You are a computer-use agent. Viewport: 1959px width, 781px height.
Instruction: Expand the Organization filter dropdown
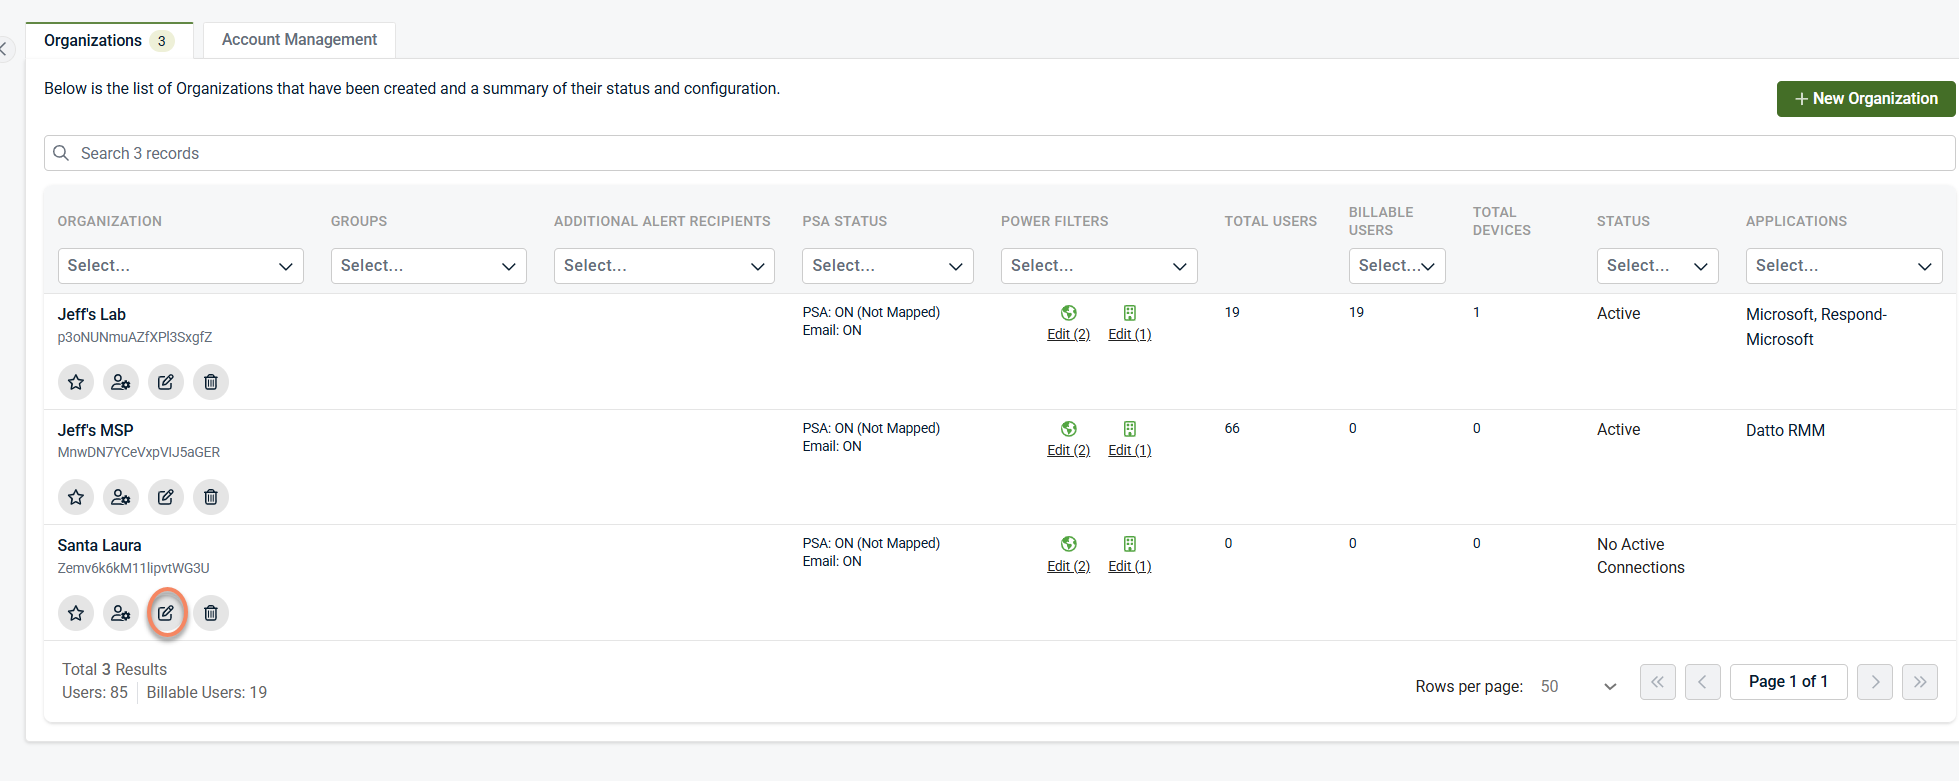[180, 266]
